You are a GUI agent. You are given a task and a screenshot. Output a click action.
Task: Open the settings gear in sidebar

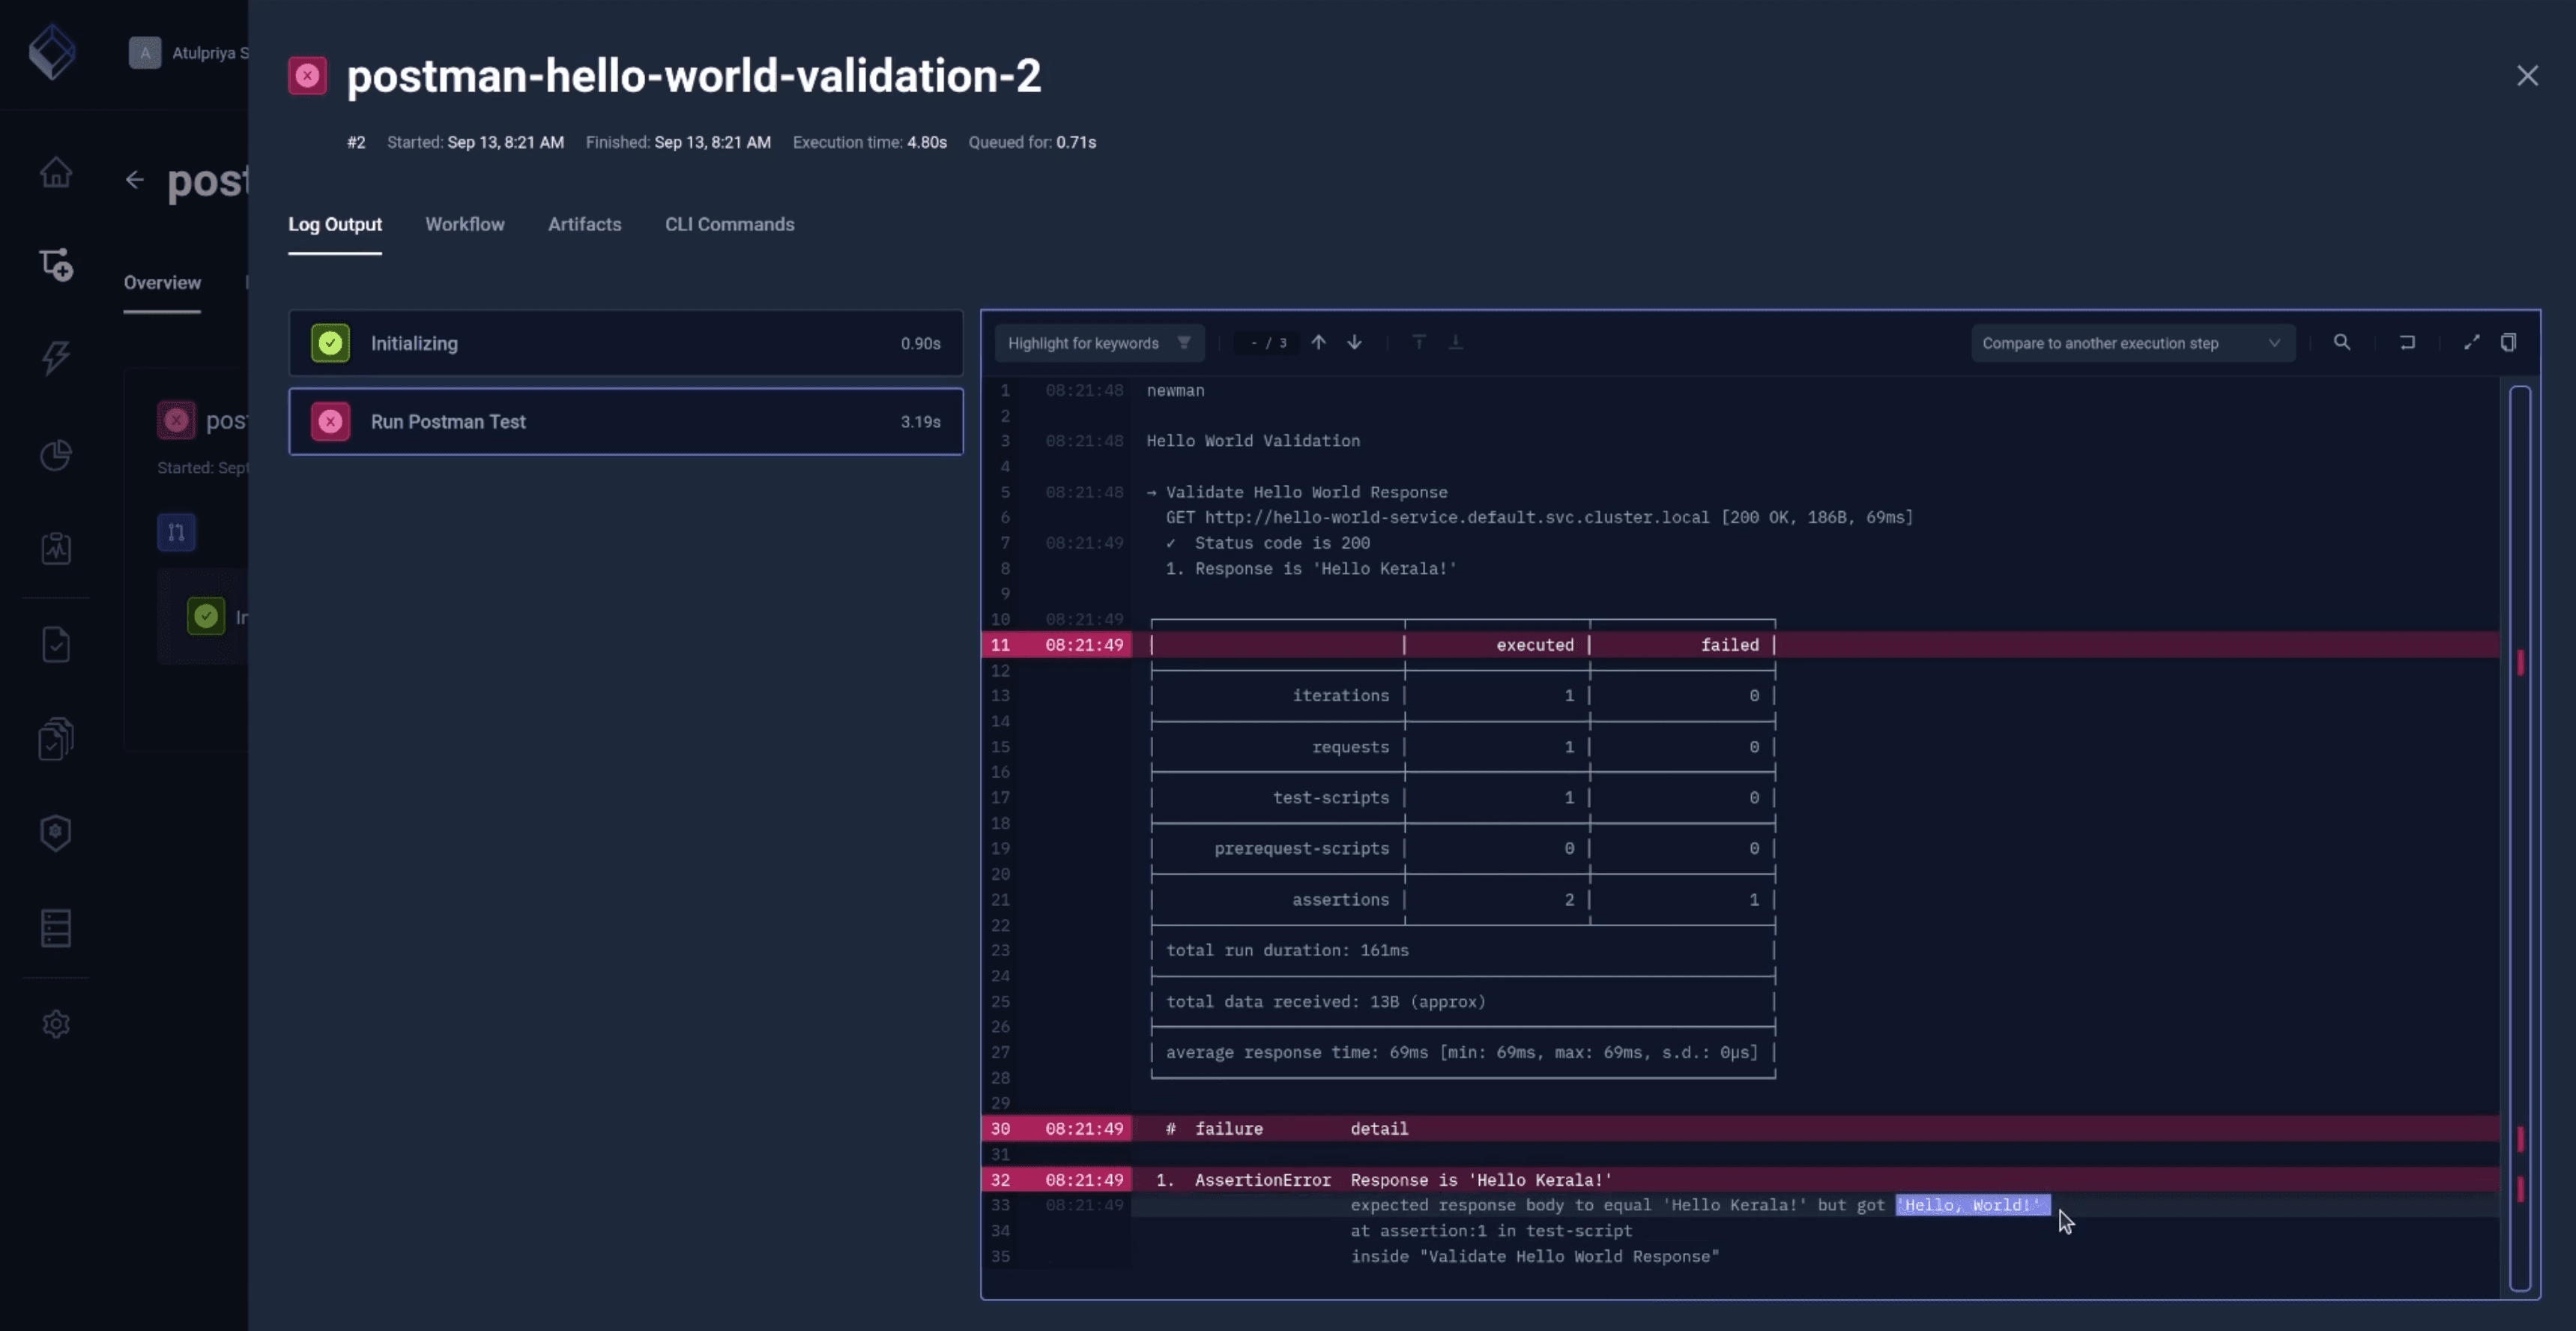pyautogui.click(x=56, y=1024)
